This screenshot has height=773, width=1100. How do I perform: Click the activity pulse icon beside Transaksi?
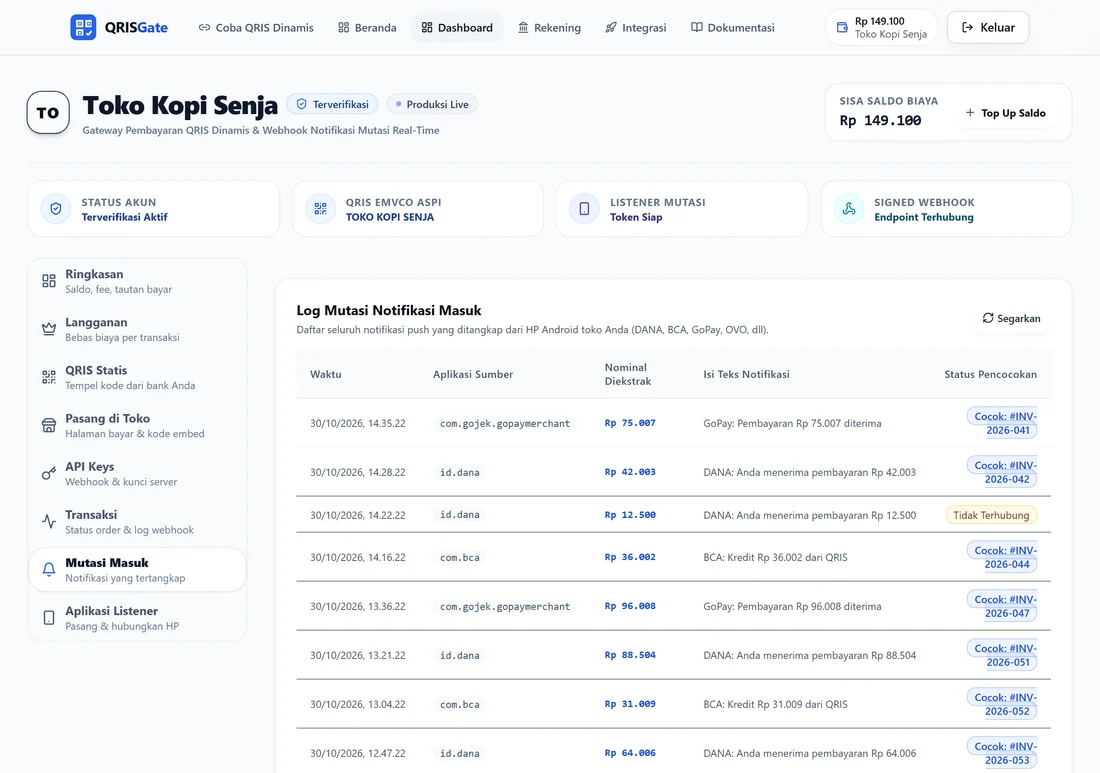pos(48,522)
